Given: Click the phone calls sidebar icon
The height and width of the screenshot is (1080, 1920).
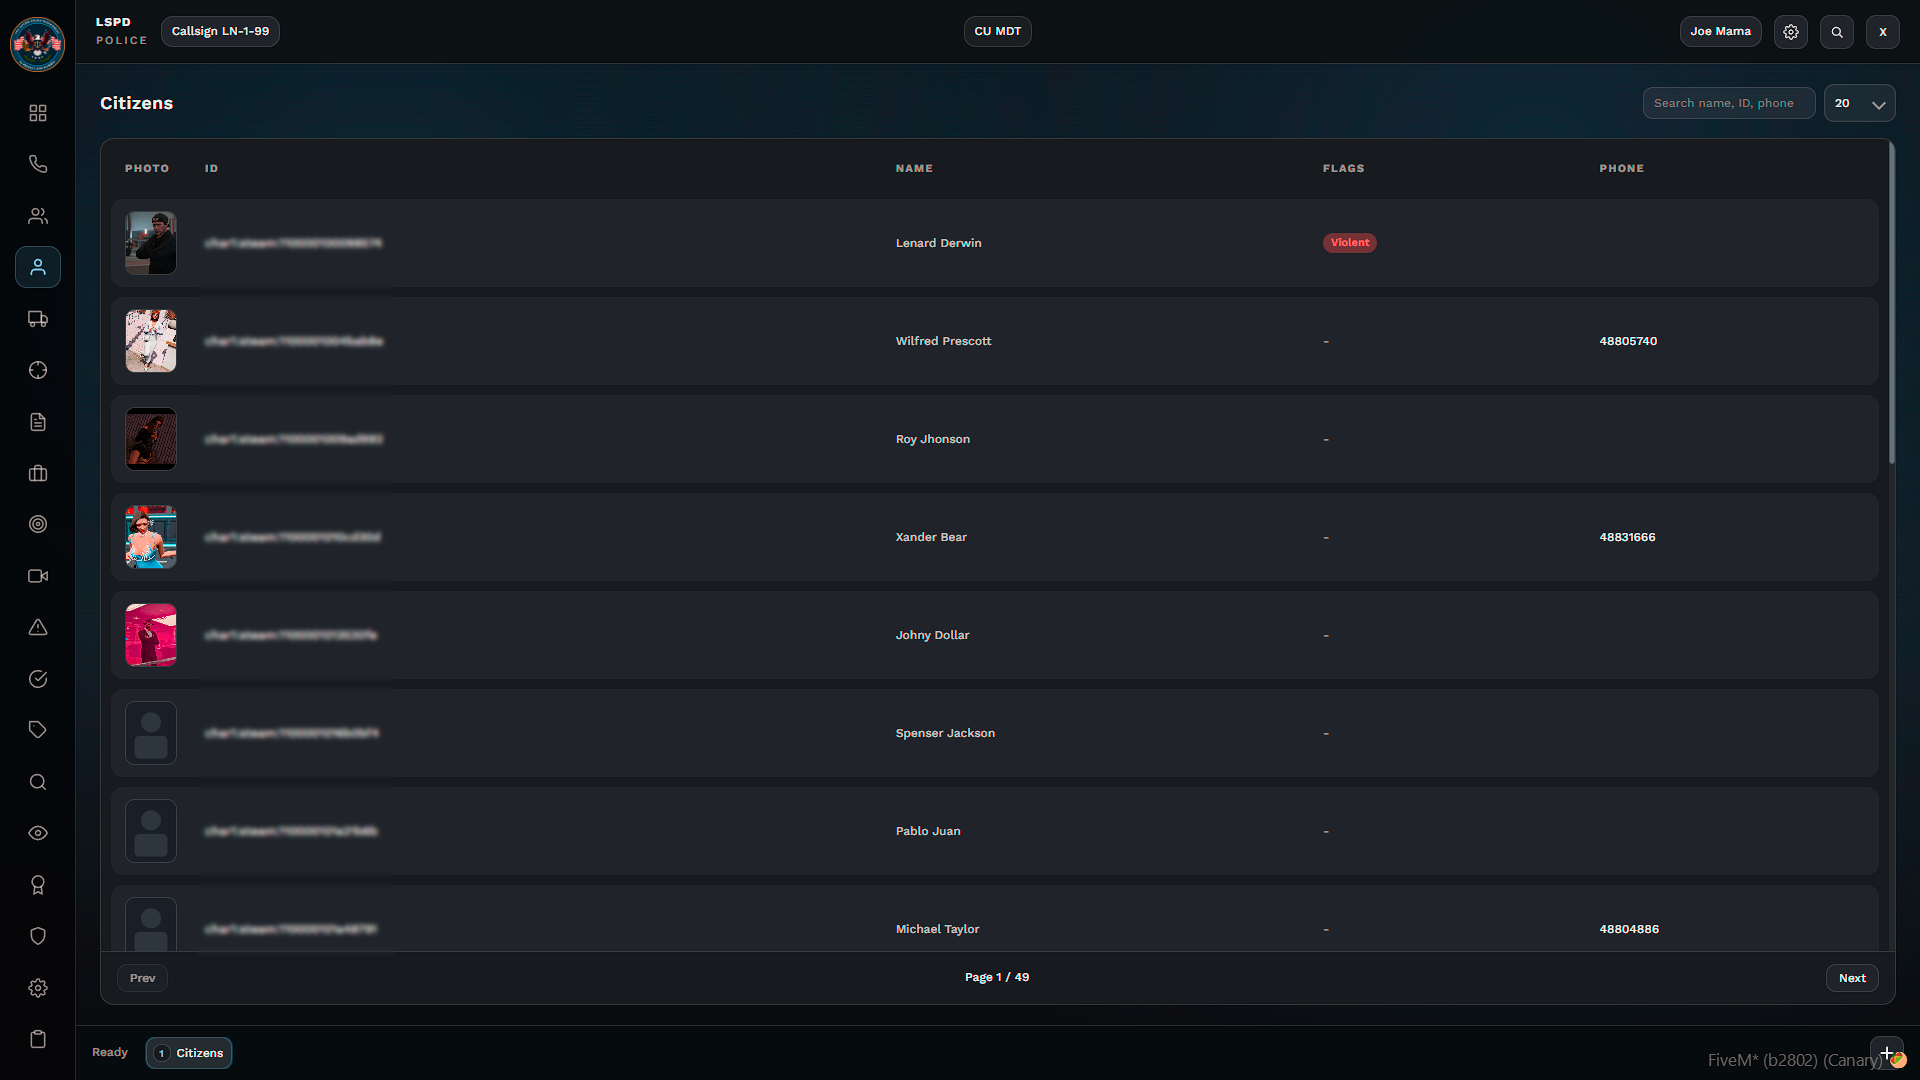Looking at the screenshot, I should [x=38, y=164].
